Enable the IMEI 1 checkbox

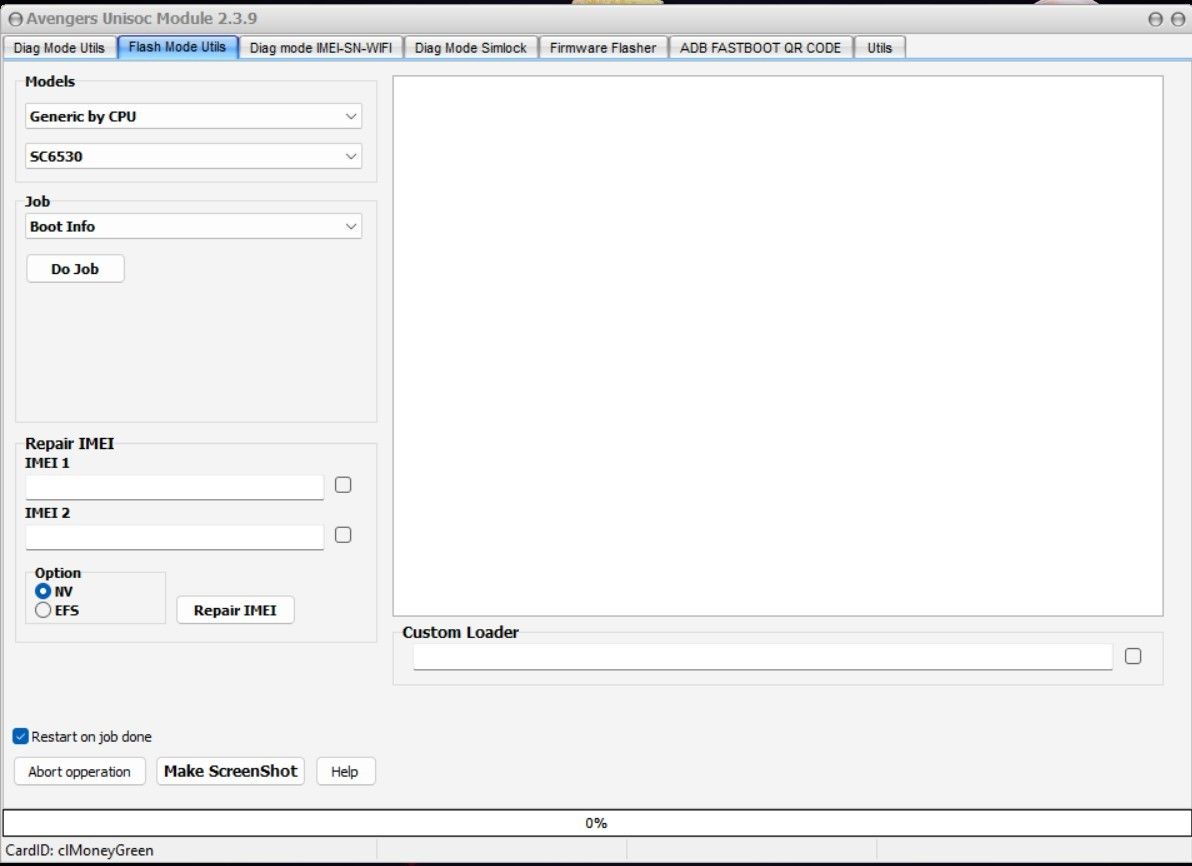tap(343, 485)
